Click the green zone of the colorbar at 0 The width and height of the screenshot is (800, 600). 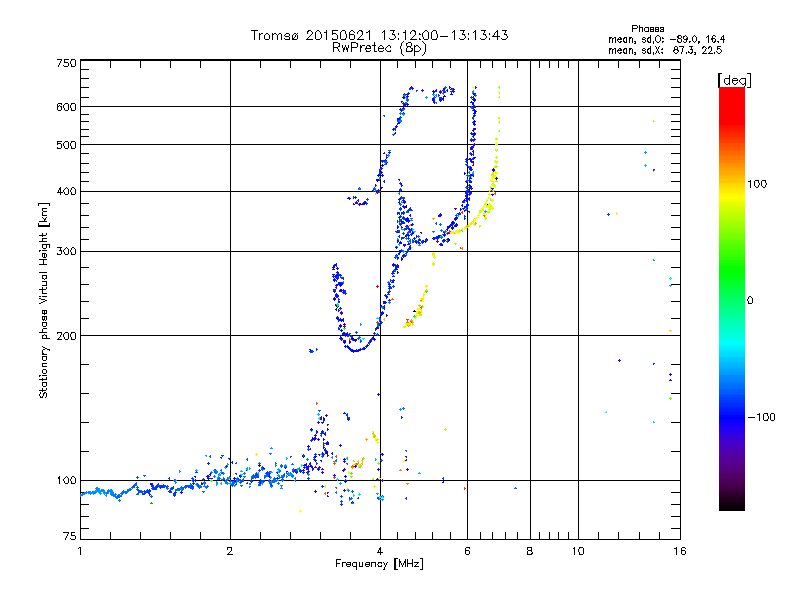coord(731,299)
